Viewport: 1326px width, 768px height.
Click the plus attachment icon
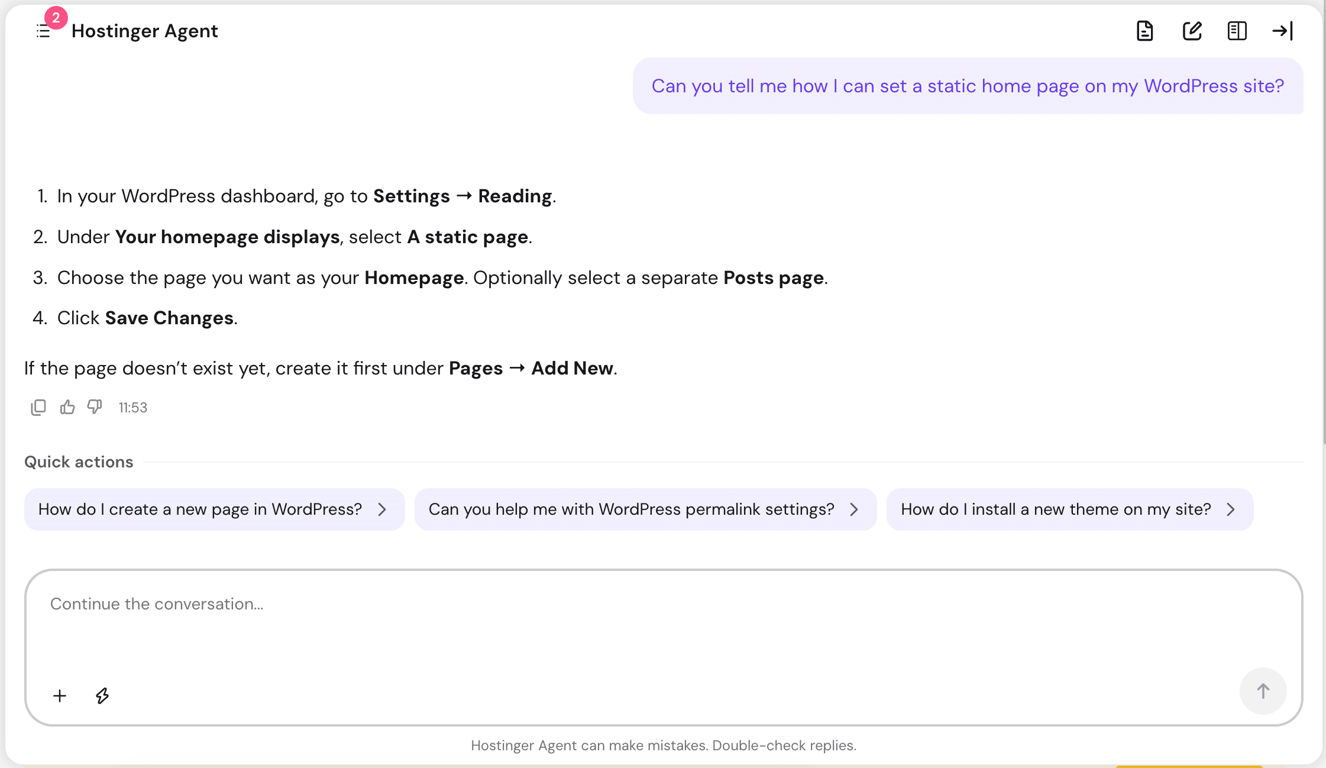click(x=60, y=695)
